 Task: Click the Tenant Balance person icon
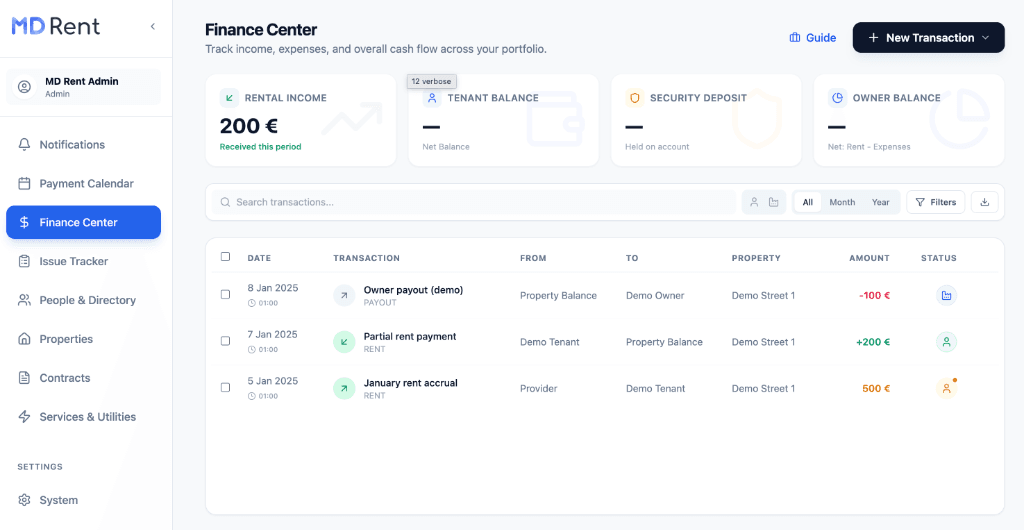pyautogui.click(x=432, y=98)
